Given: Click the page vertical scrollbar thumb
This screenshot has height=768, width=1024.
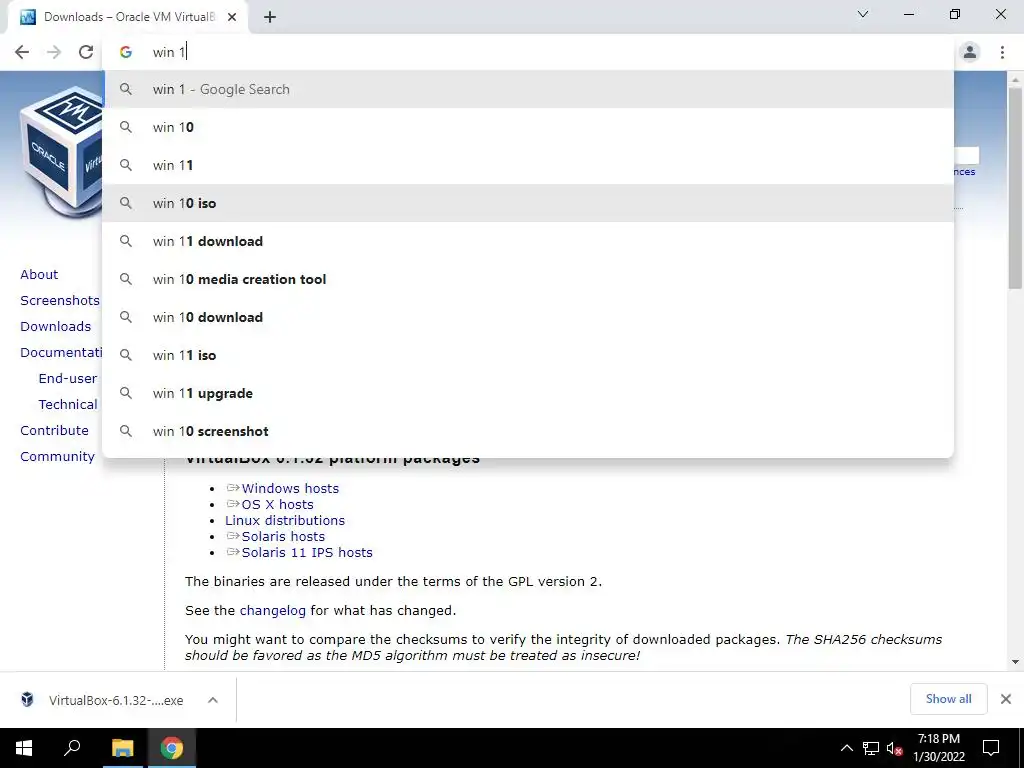Looking at the screenshot, I should tap(1015, 188).
